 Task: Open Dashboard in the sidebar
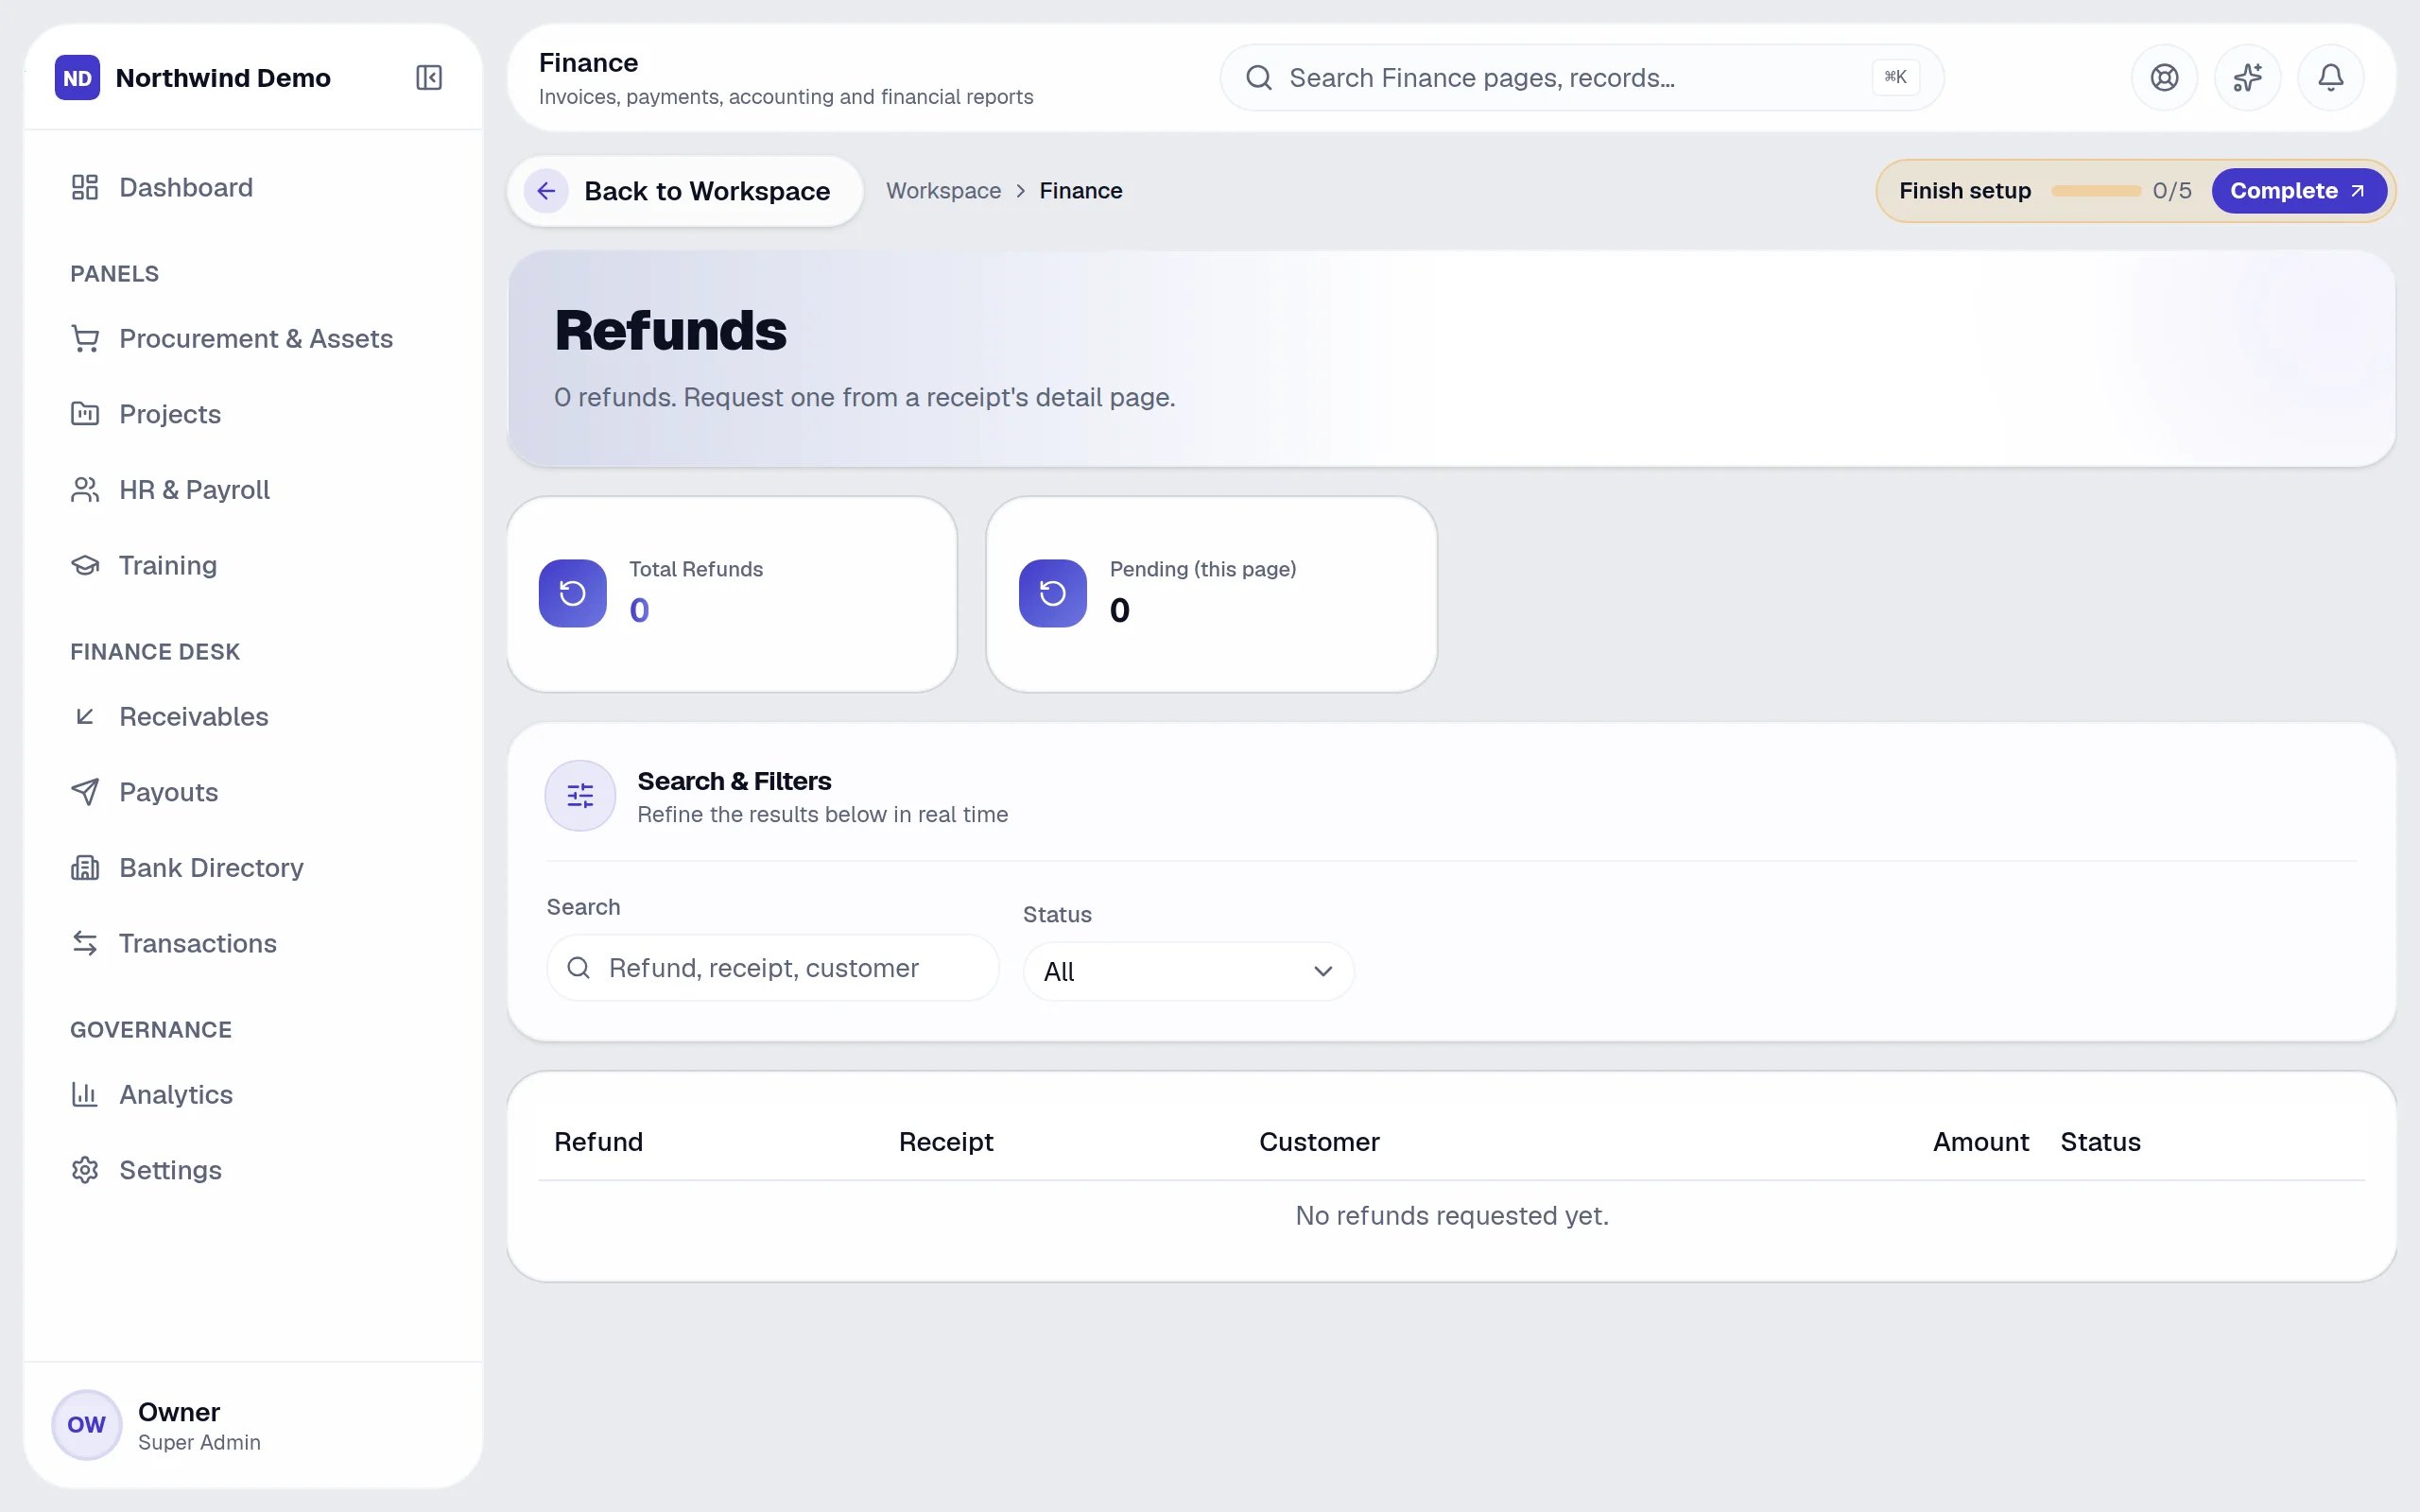253,187
